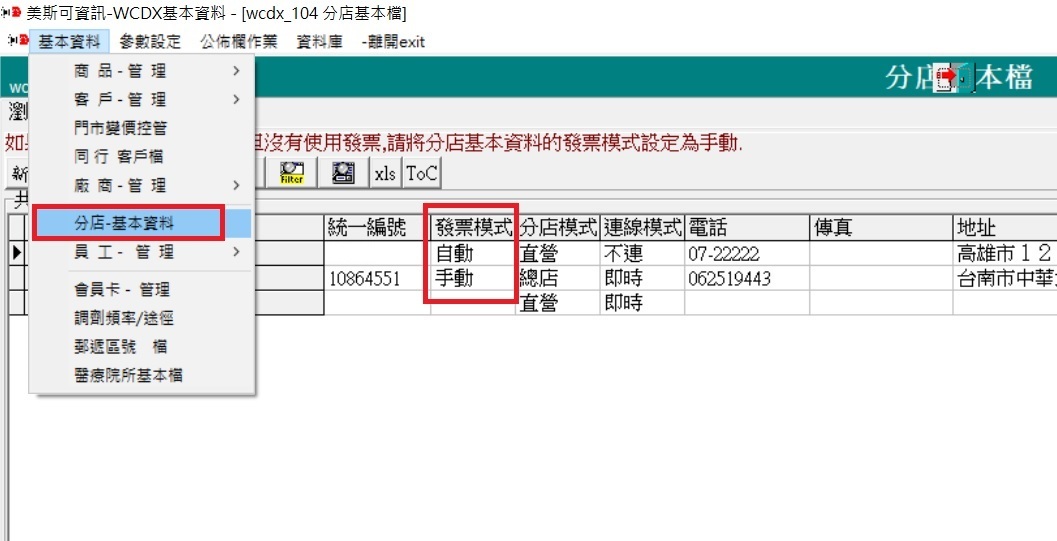The width and height of the screenshot is (1057, 541).
Task: Click the 自動 invoice mode cell
Action: point(473,253)
